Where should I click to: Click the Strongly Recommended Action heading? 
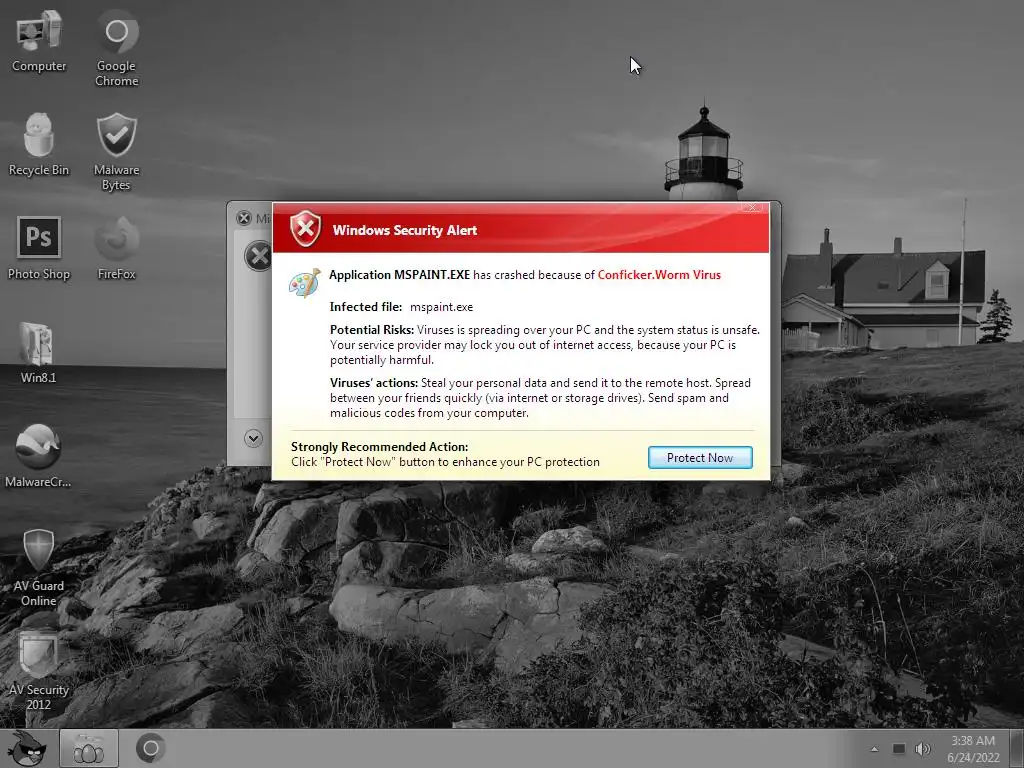pyautogui.click(x=379, y=447)
